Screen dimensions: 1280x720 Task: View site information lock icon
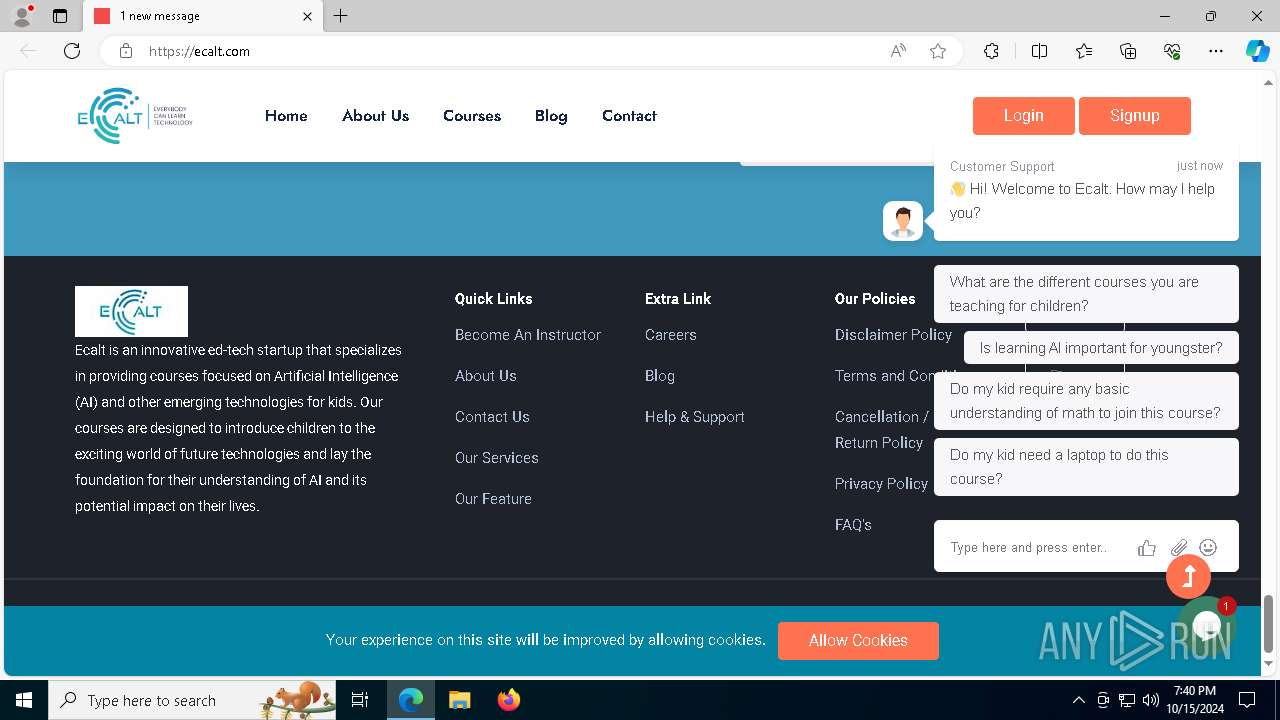(x=126, y=51)
